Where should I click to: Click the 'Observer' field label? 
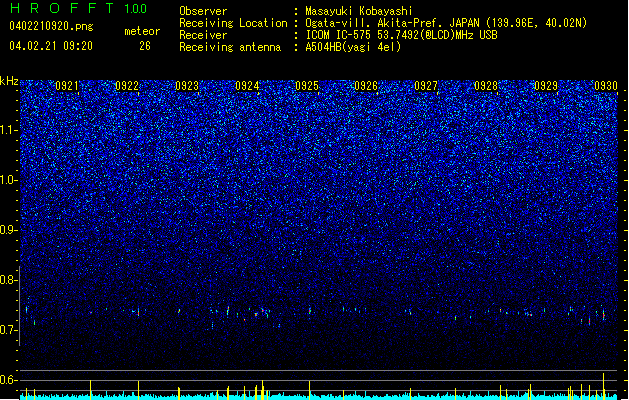tap(203, 11)
